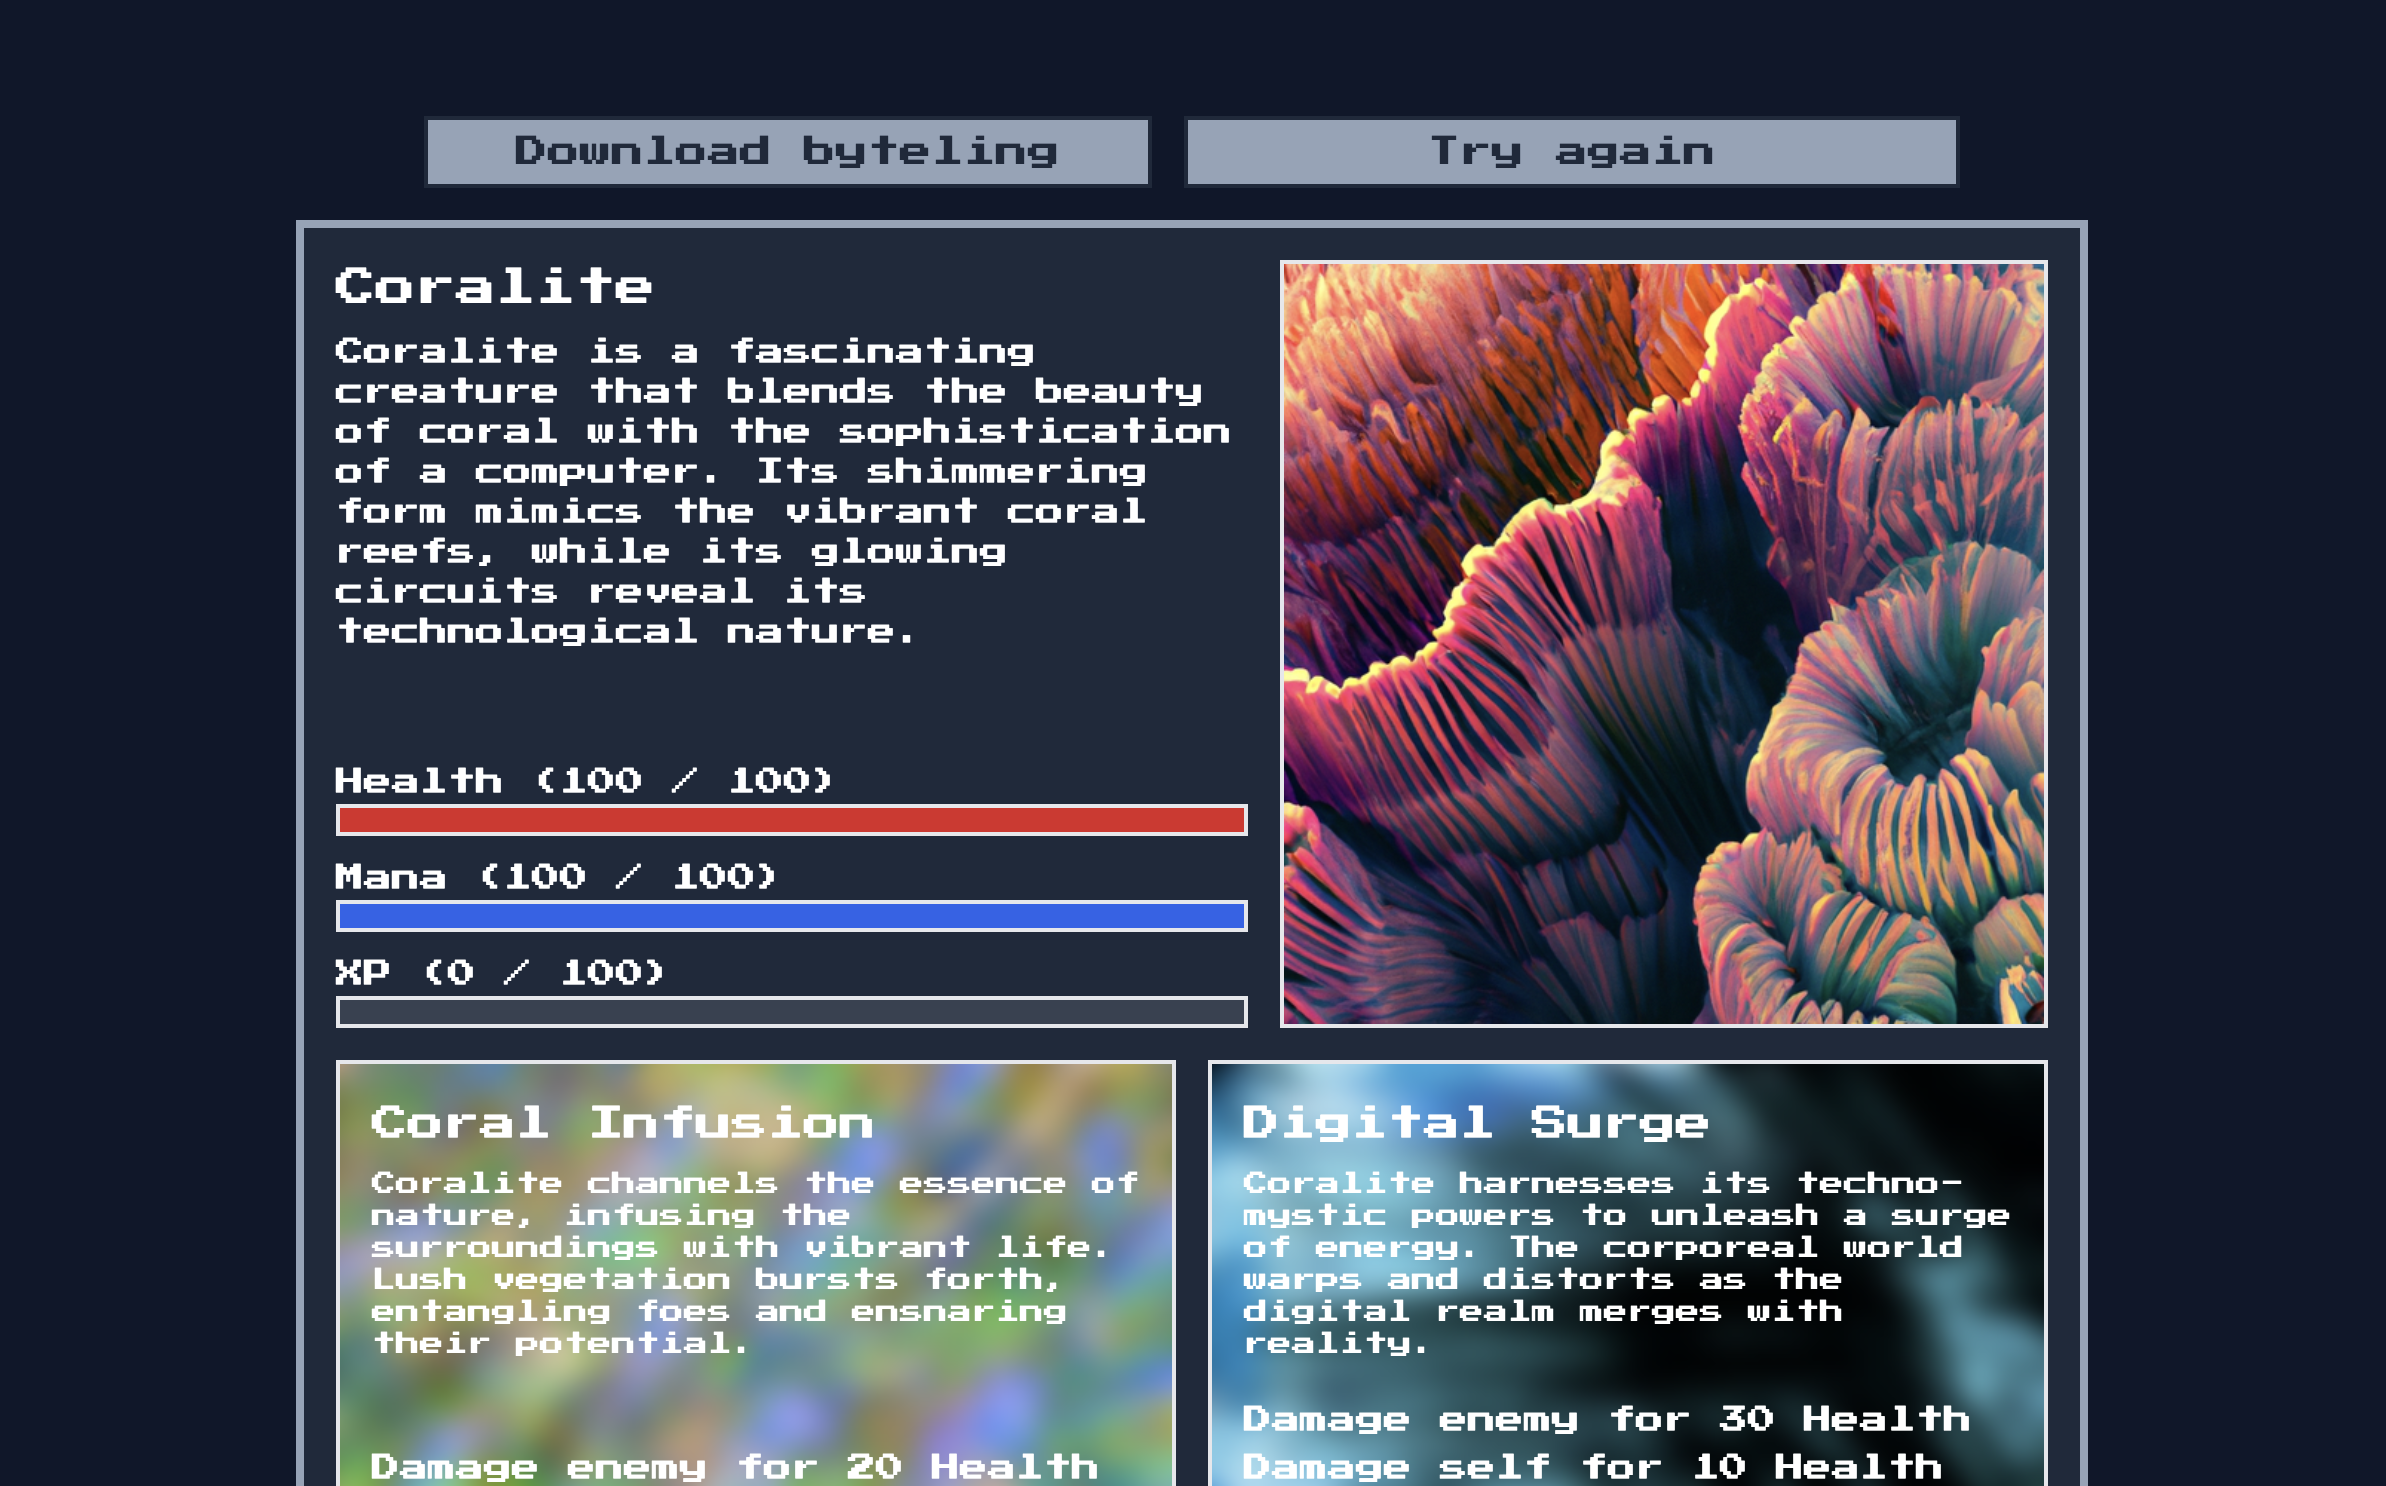Click the red Health bar
2386x1486 pixels.
(x=791, y=820)
